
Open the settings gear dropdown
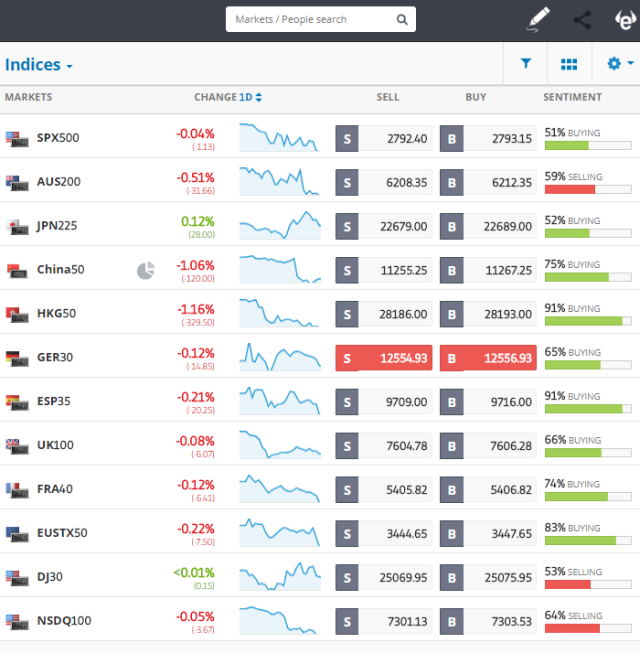[x=619, y=64]
